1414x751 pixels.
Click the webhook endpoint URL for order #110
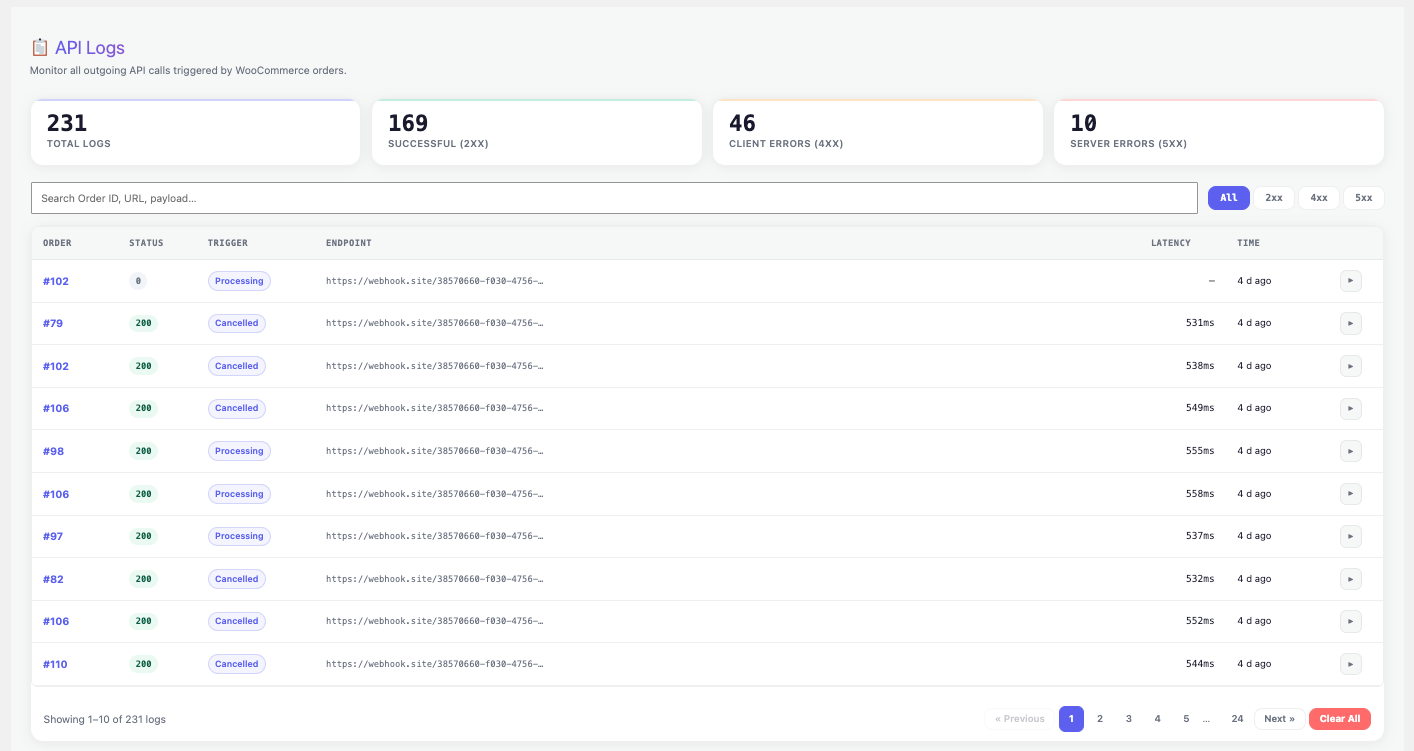tap(435, 664)
